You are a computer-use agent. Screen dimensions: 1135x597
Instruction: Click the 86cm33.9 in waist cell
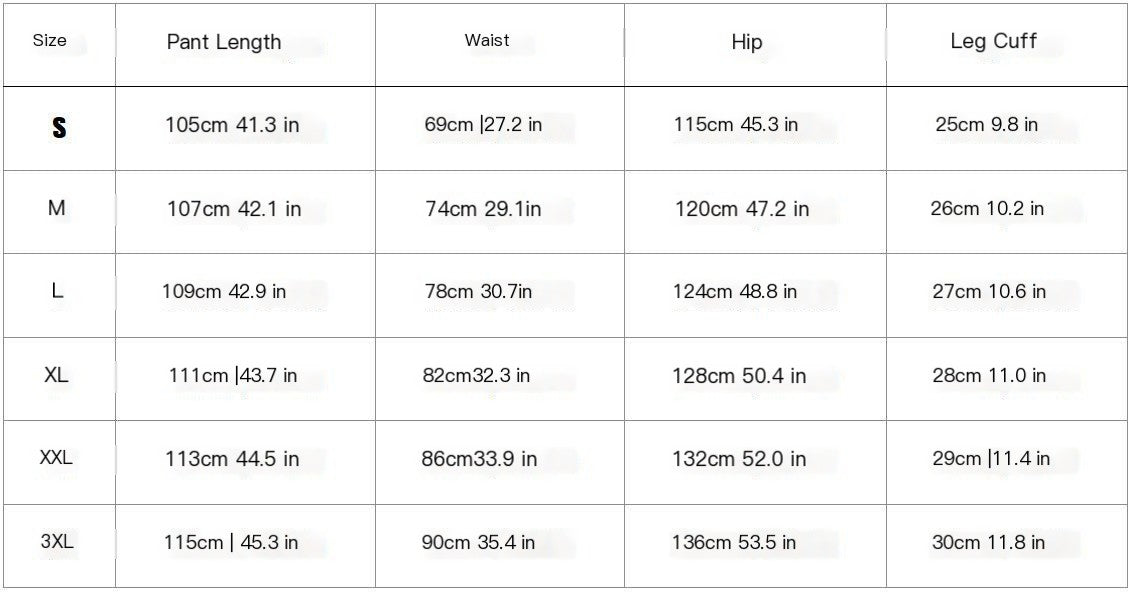(x=479, y=459)
